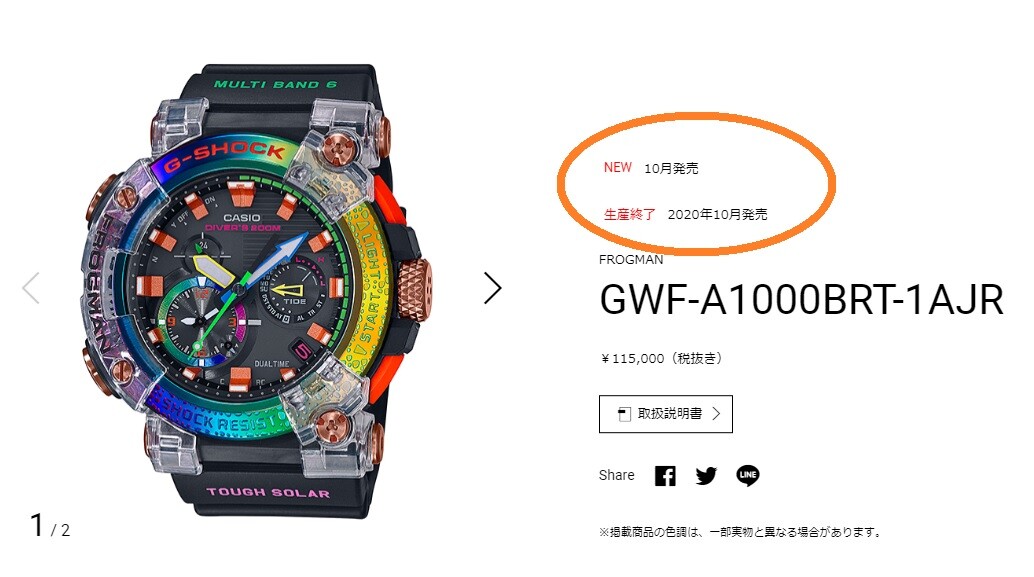
Task: Click the 生産終了 status label
Action: click(630, 214)
